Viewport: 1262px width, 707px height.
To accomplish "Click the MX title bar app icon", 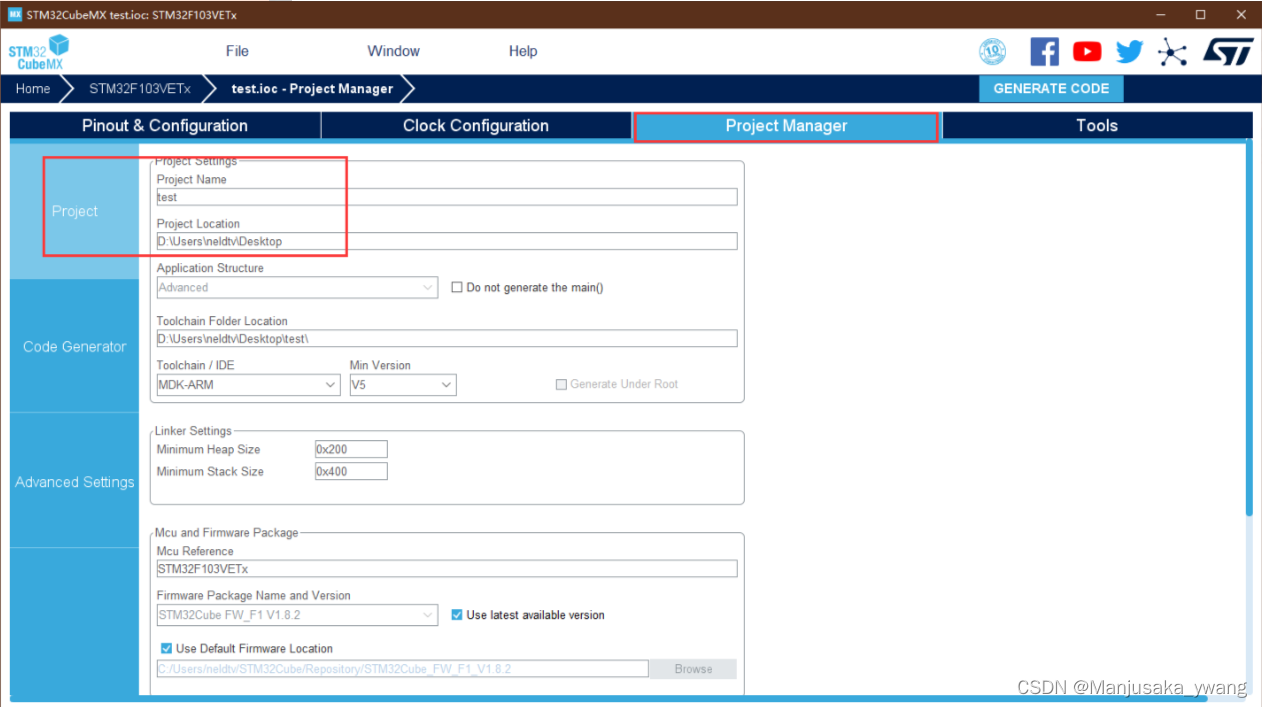I will [15, 14].
